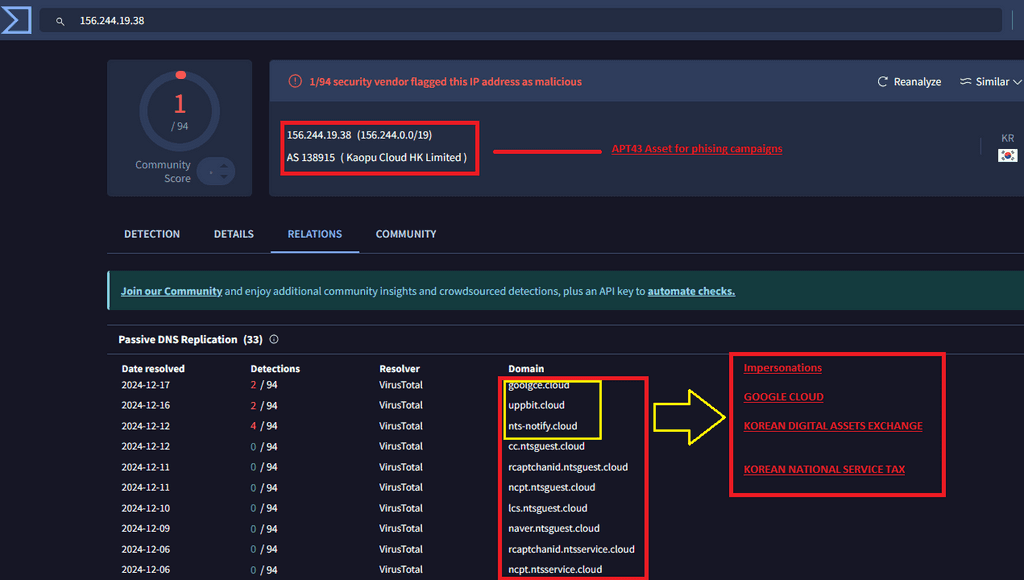Click the Community Score label

click(163, 171)
